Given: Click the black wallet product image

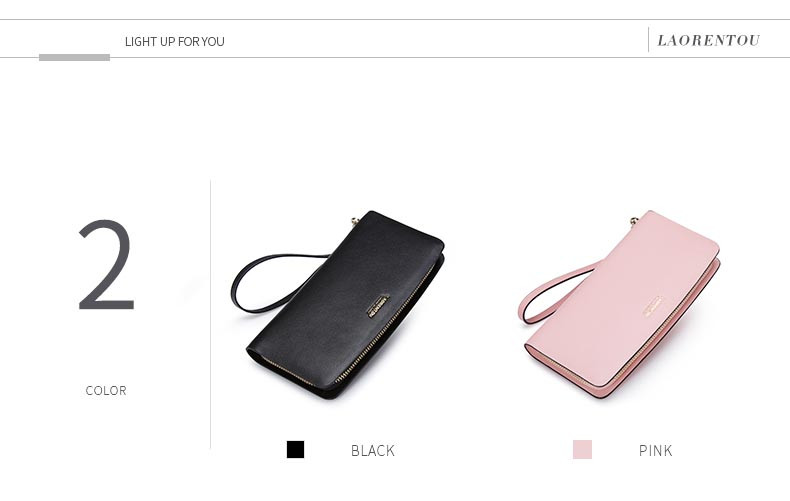Looking at the screenshot, I should pos(339,305).
